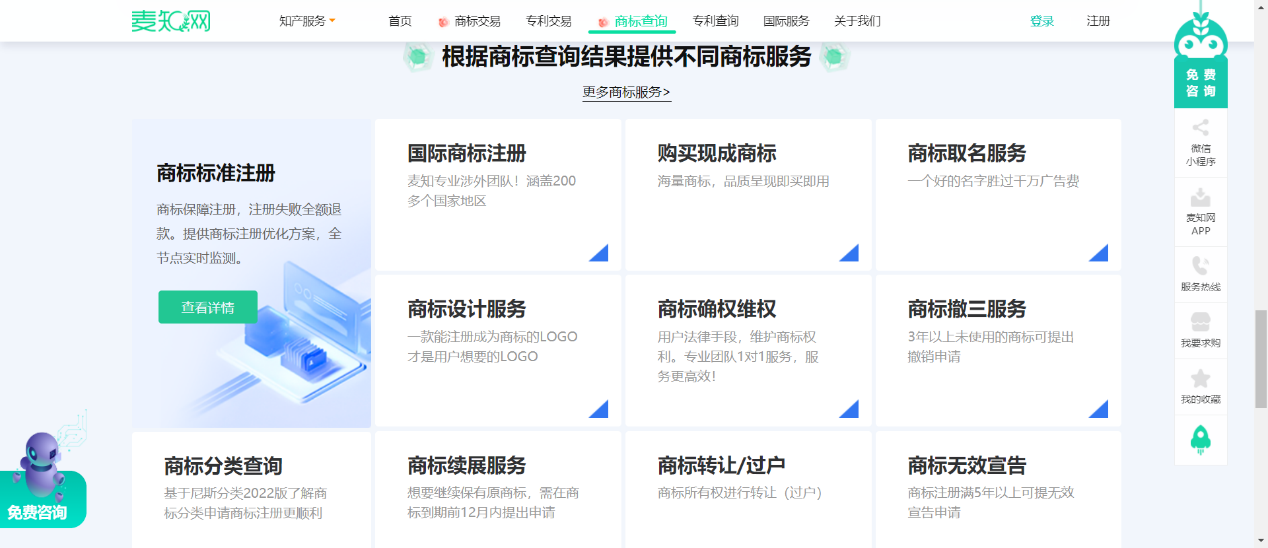
Task: Click blue corner triangle on 商标确权维权 card
Action: pos(851,410)
